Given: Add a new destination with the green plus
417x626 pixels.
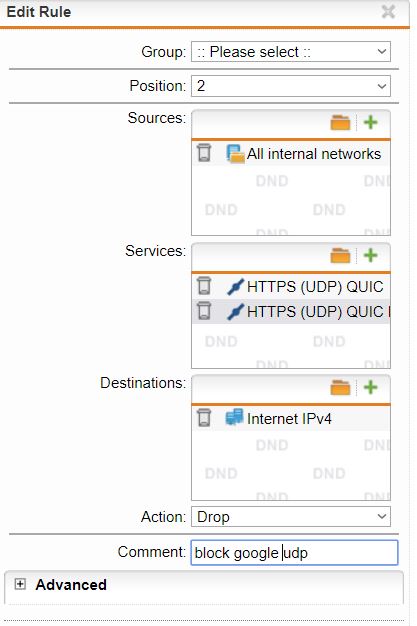Looking at the screenshot, I should pos(370,387).
